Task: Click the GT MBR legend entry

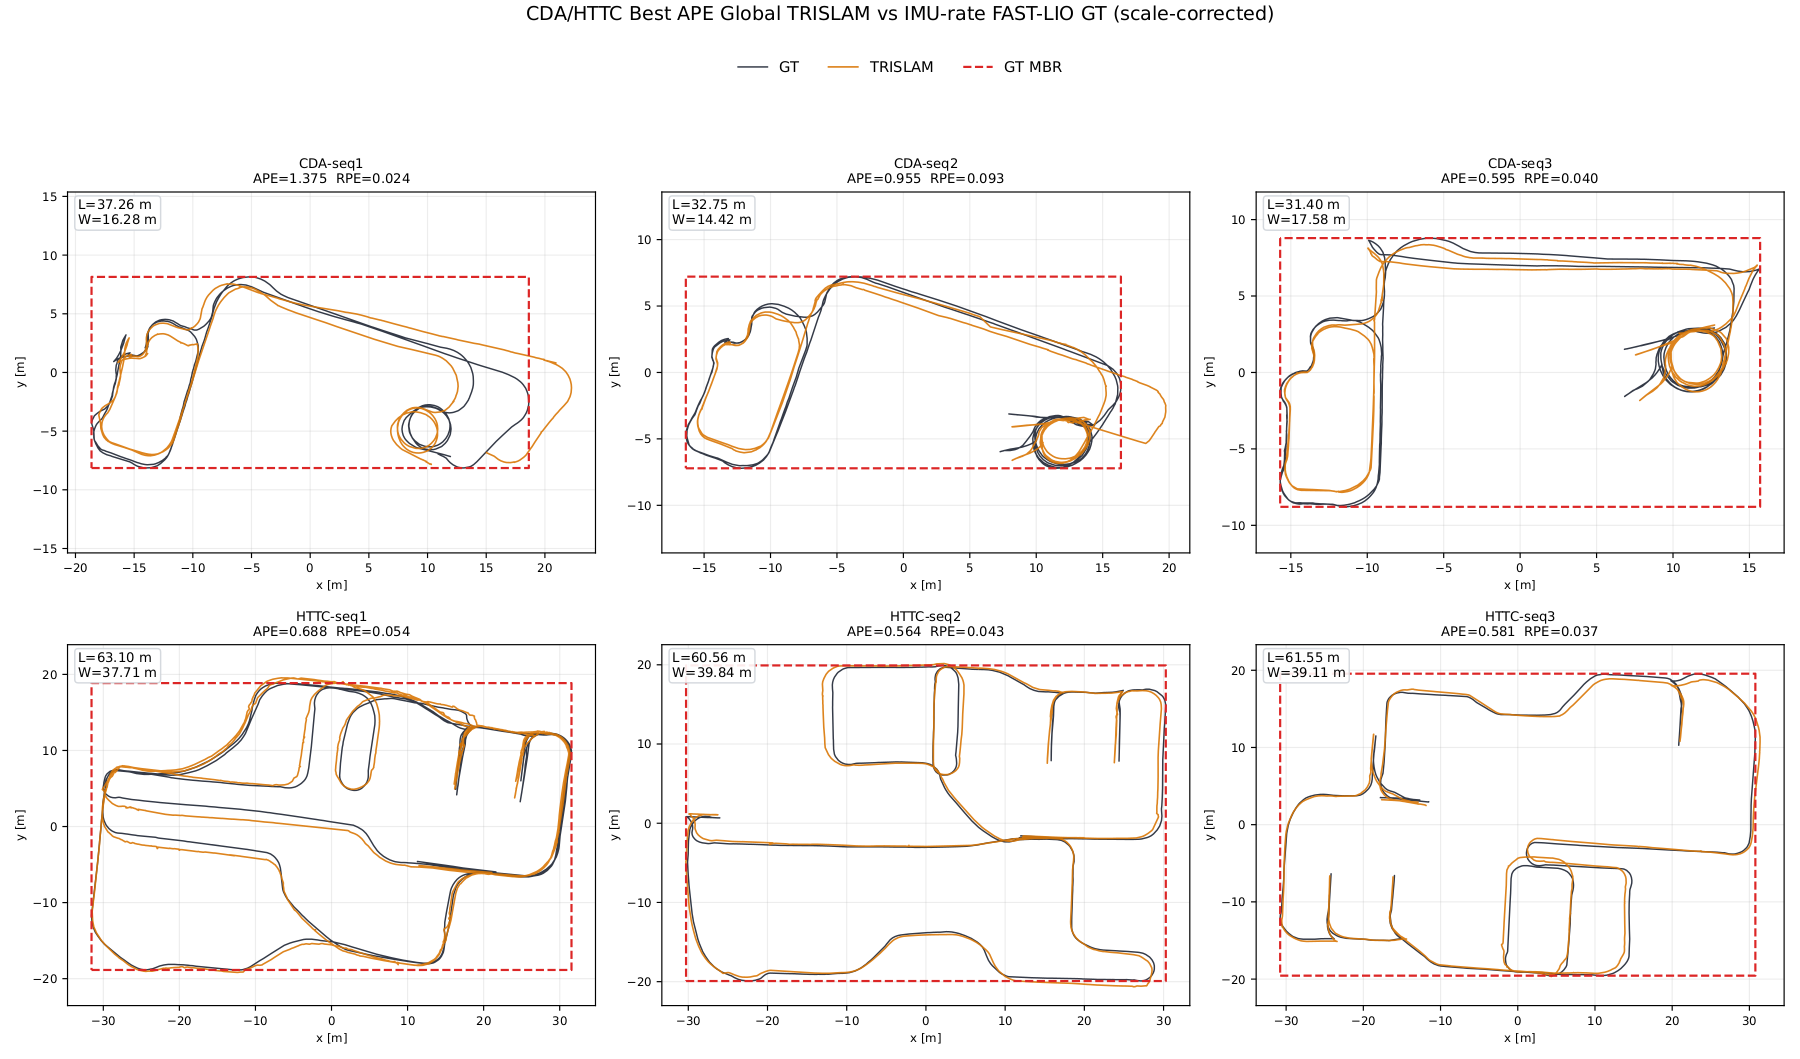Action: pyautogui.click(x=1012, y=67)
